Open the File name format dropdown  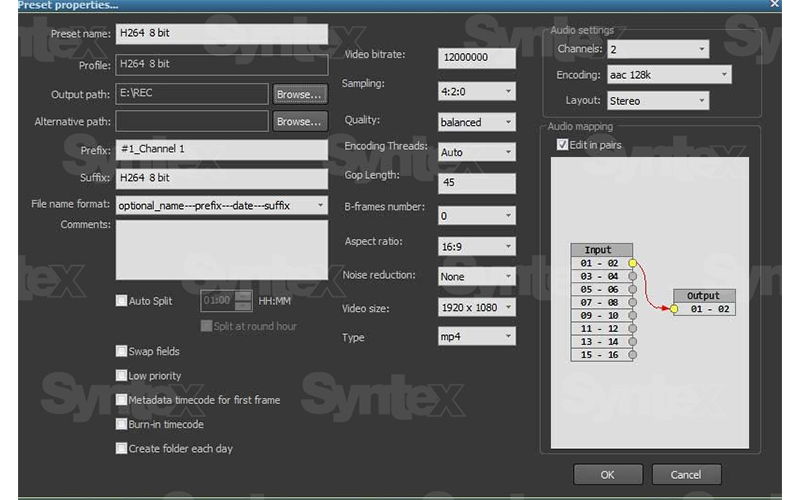[221, 206]
